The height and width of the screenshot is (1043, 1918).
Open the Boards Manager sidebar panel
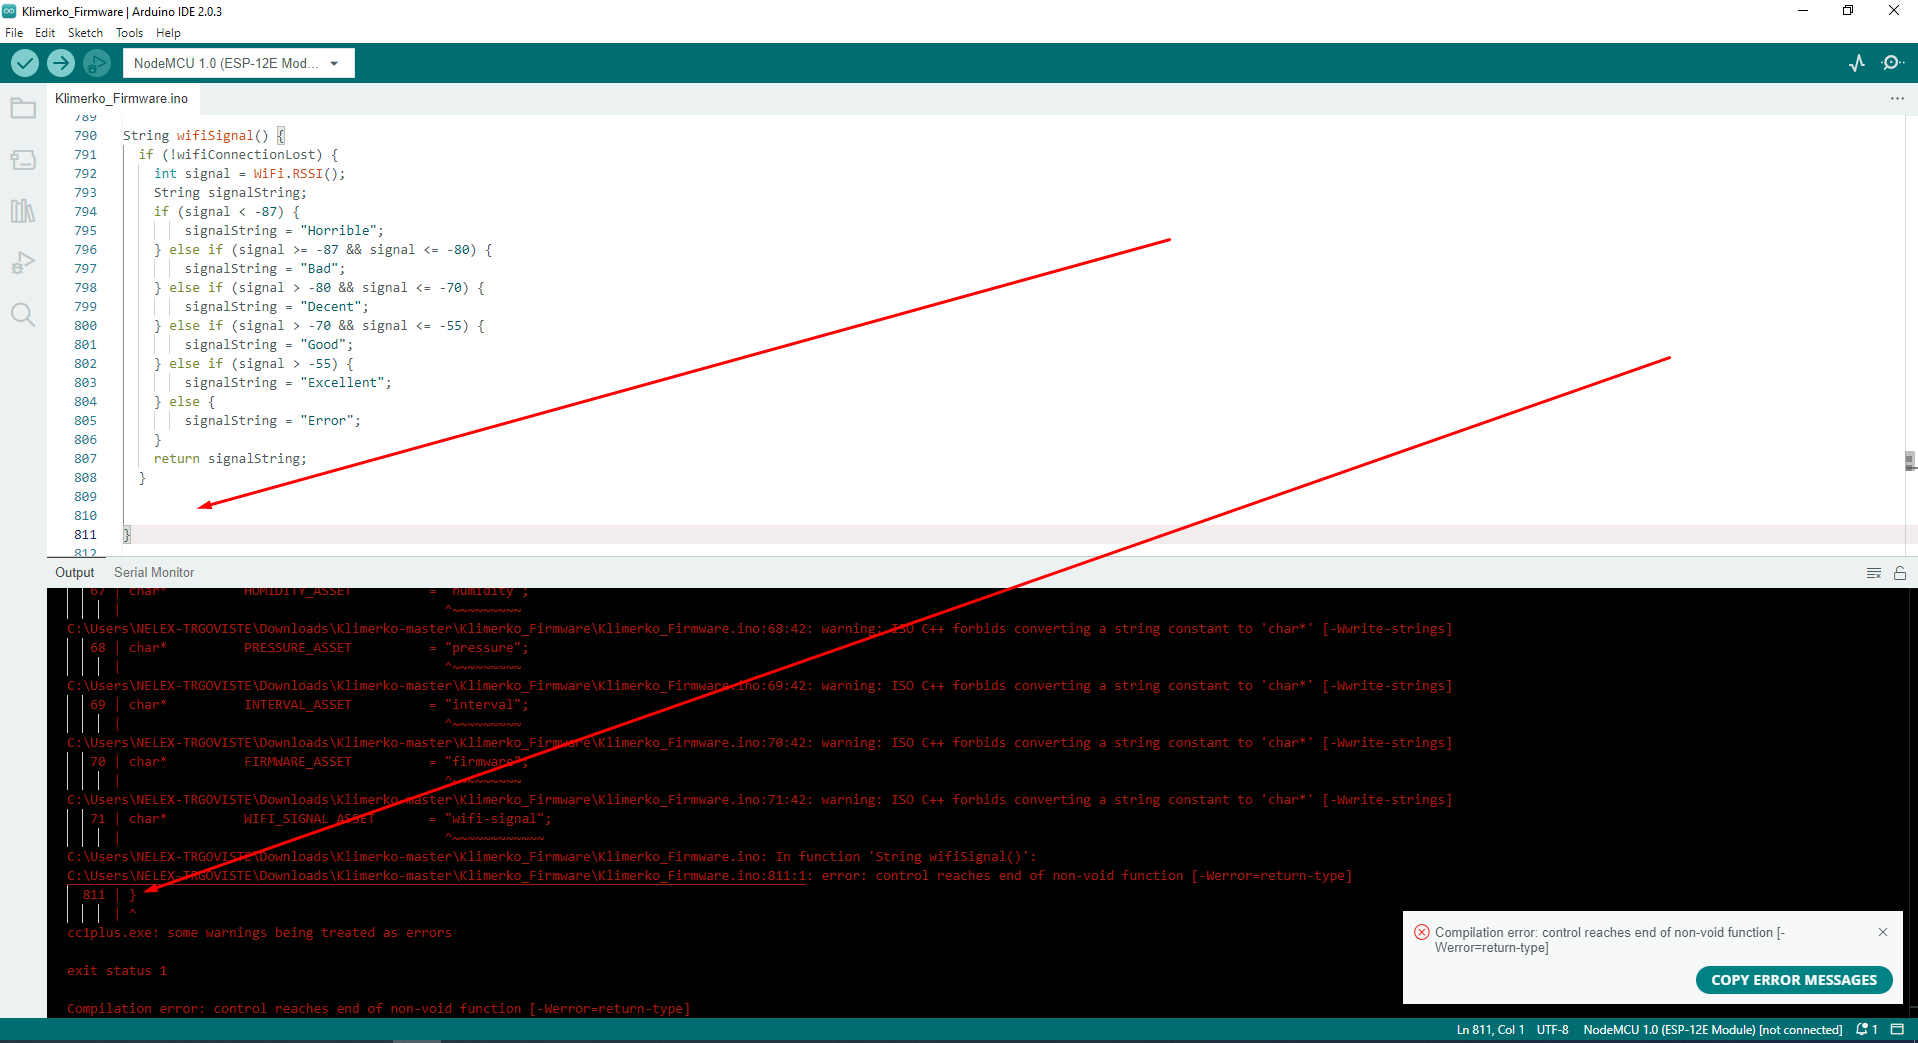(x=22, y=160)
